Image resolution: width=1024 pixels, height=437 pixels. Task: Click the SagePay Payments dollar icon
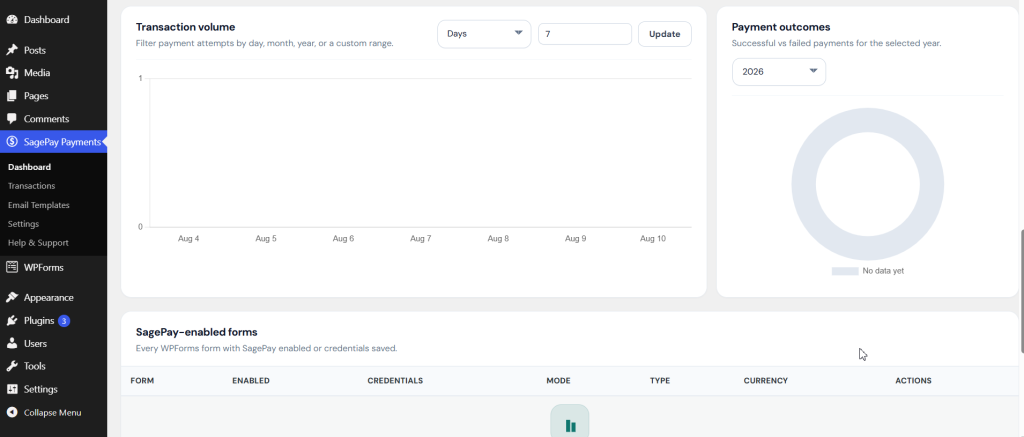click(x=12, y=142)
